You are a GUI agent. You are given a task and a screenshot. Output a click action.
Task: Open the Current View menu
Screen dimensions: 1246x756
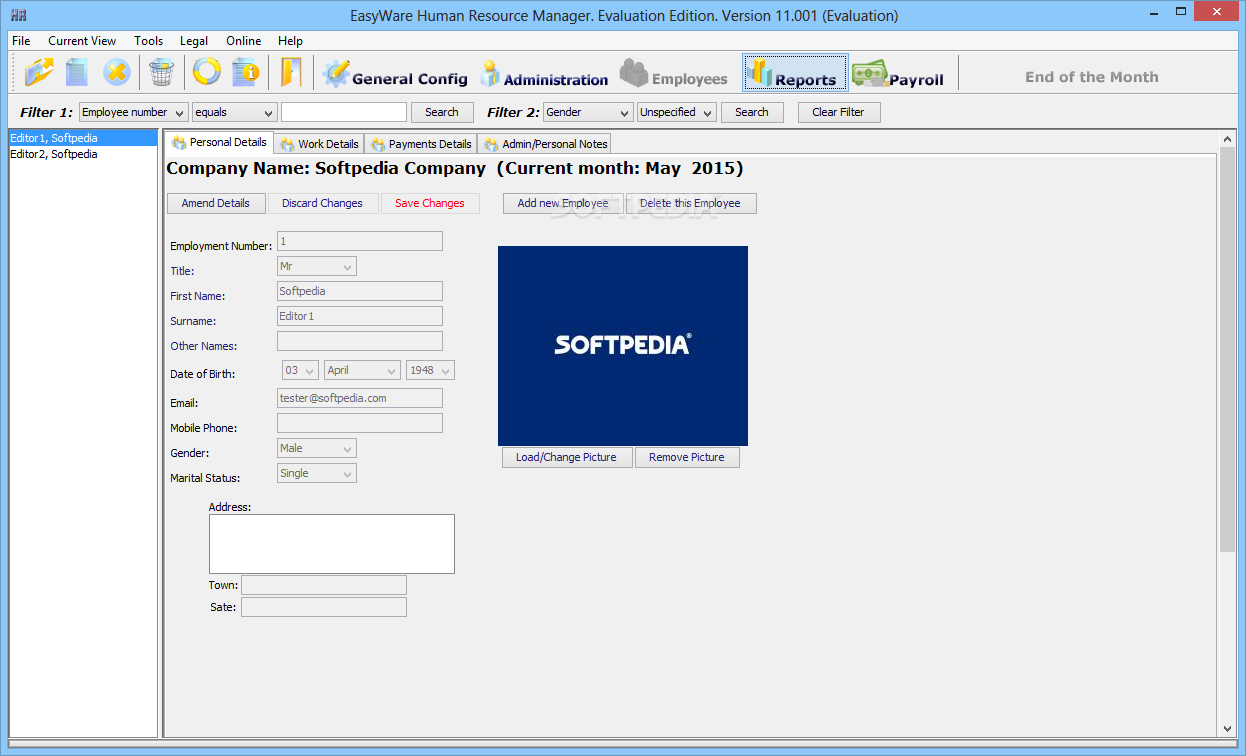pos(82,41)
